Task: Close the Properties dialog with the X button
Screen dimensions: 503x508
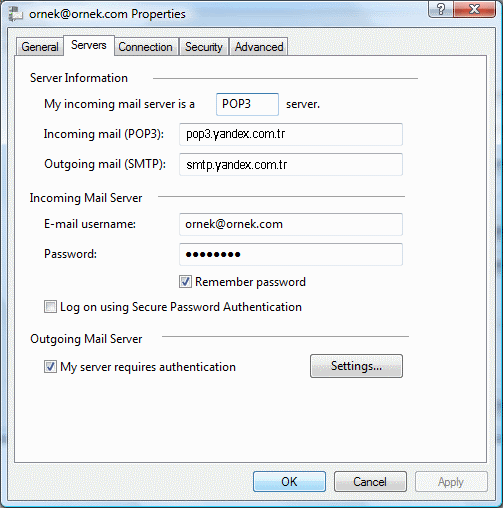Action: pyautogui.click(x=474, y=9)
